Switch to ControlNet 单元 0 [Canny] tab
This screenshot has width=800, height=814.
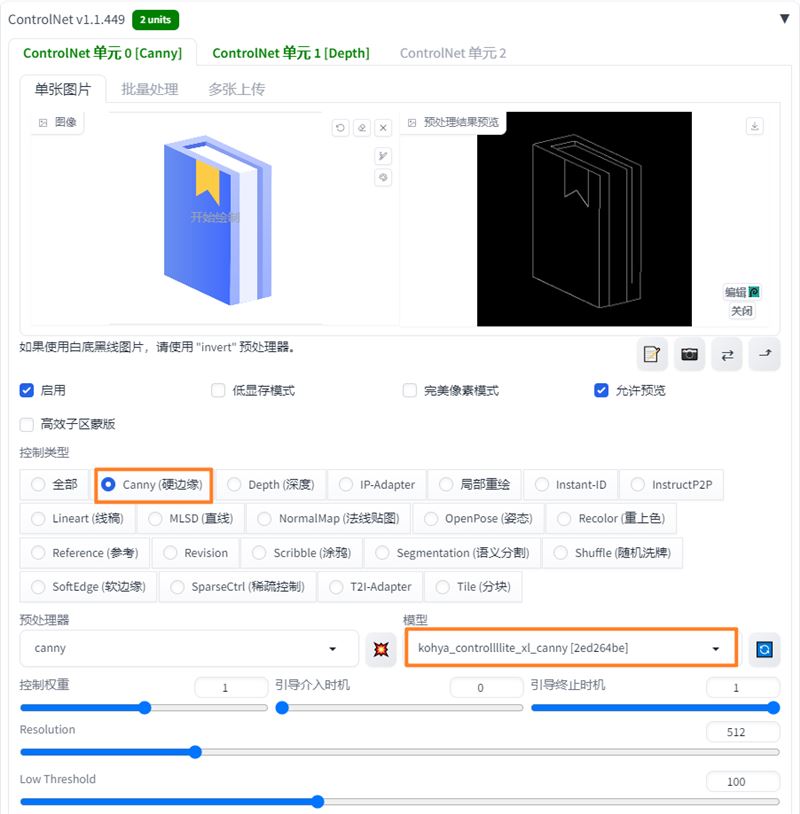tap(102, 53)
